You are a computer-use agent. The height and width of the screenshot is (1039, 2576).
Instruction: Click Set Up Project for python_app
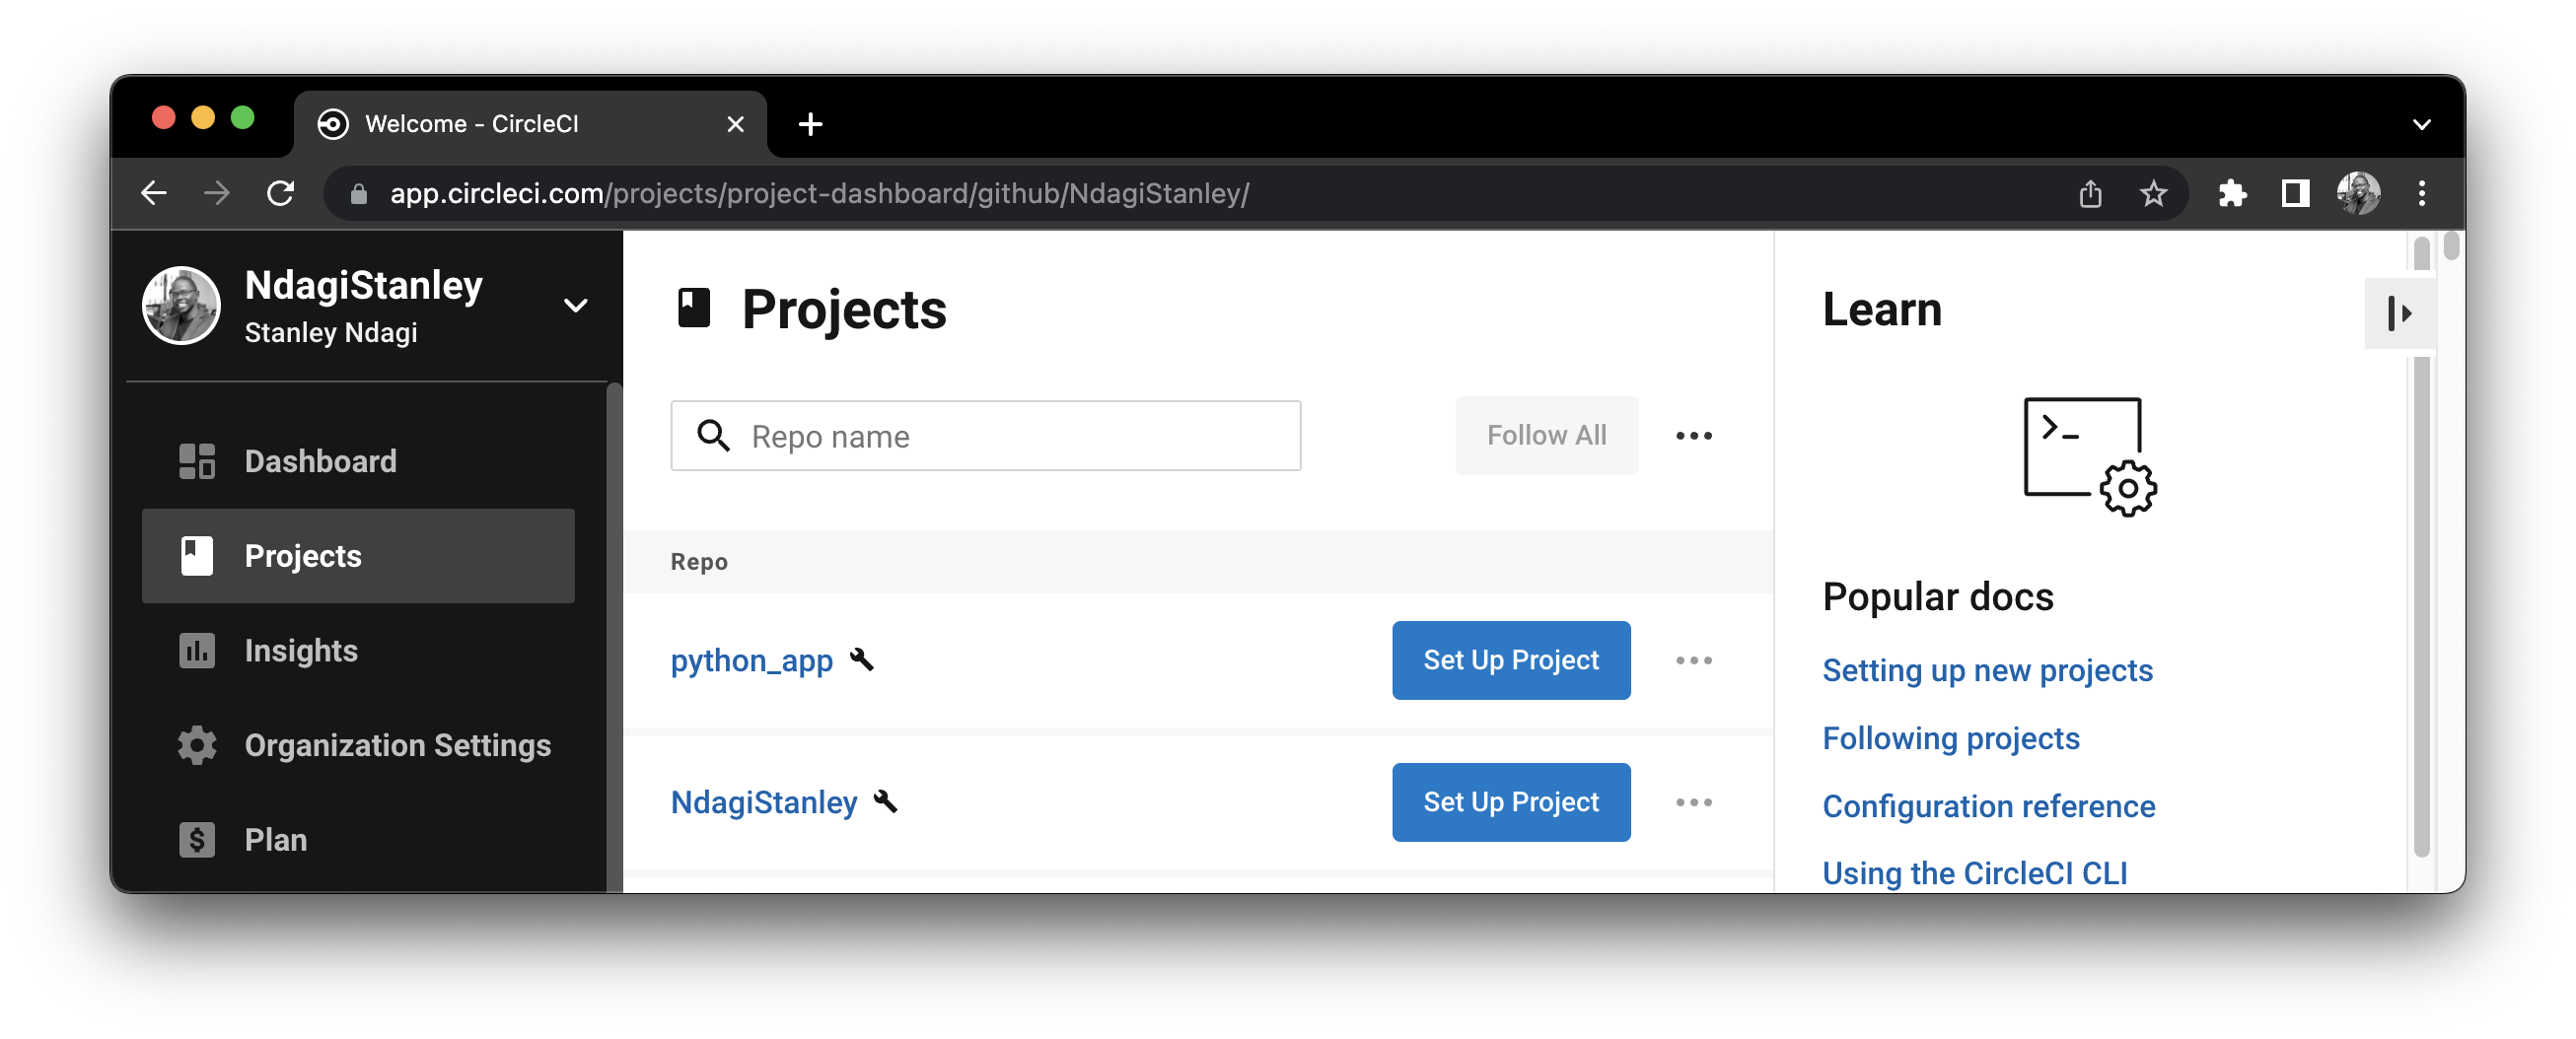click(1510, 660)
